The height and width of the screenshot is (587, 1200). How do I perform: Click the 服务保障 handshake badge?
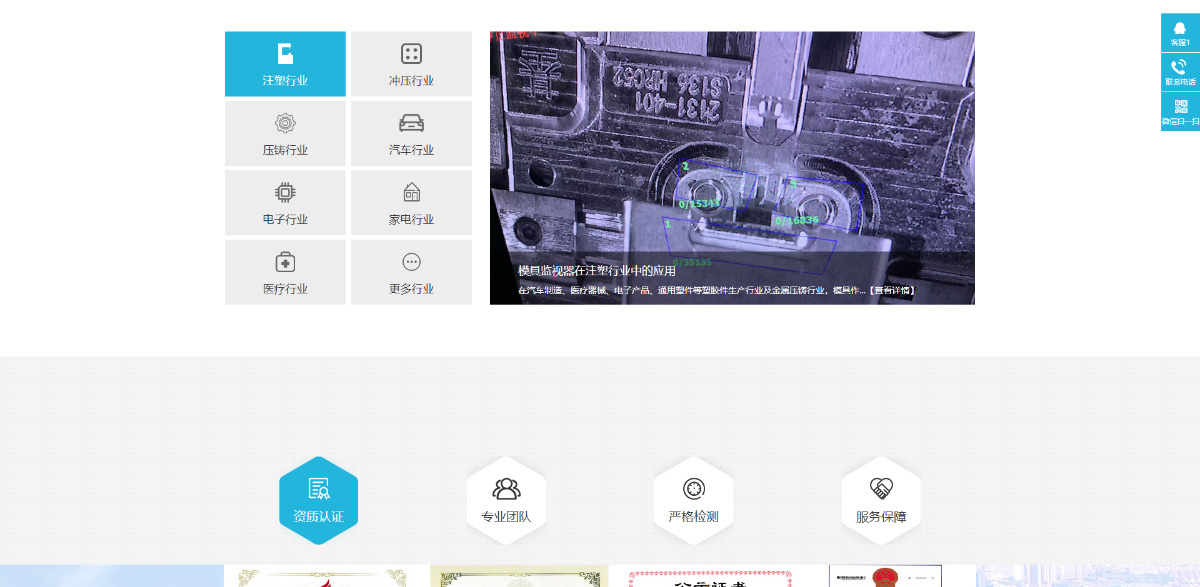pos(881,500)
